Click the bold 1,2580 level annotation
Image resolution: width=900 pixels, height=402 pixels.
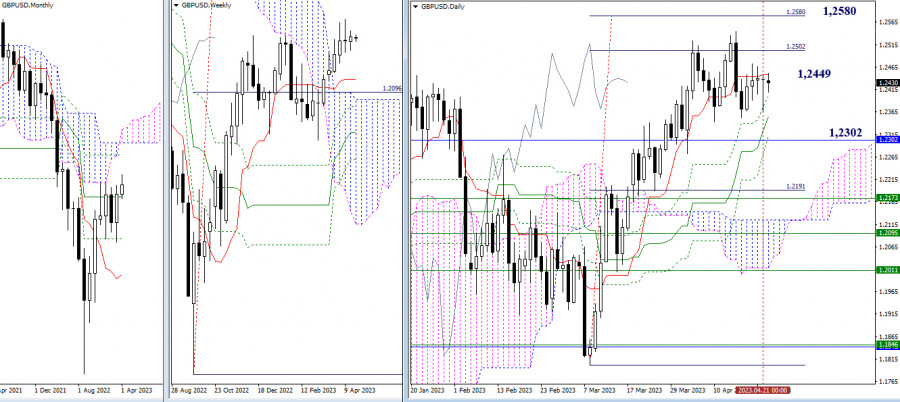pyautogui.click(x=840, y=11)
